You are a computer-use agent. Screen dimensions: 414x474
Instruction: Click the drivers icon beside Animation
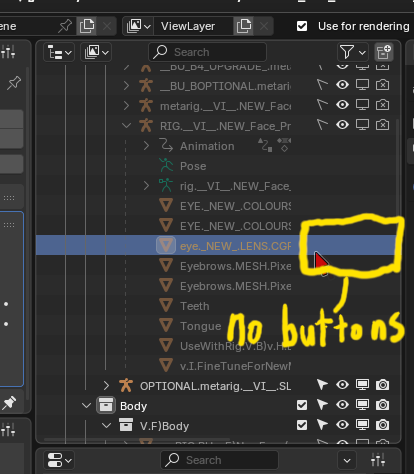[265, 145]
